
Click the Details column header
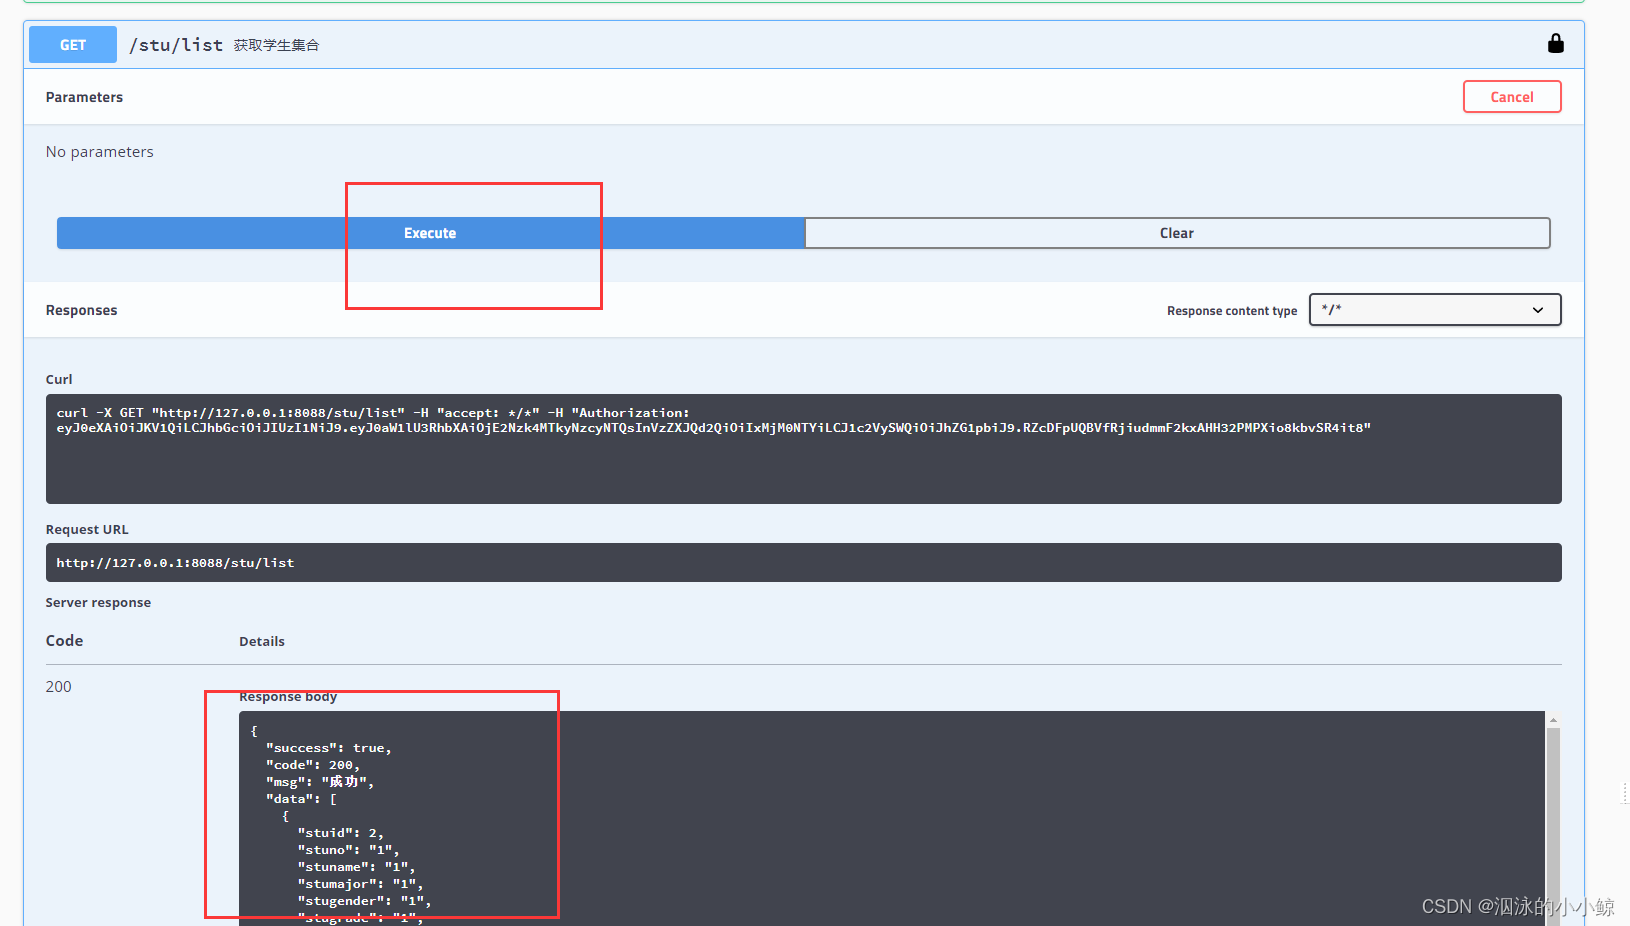coord(262,641)
